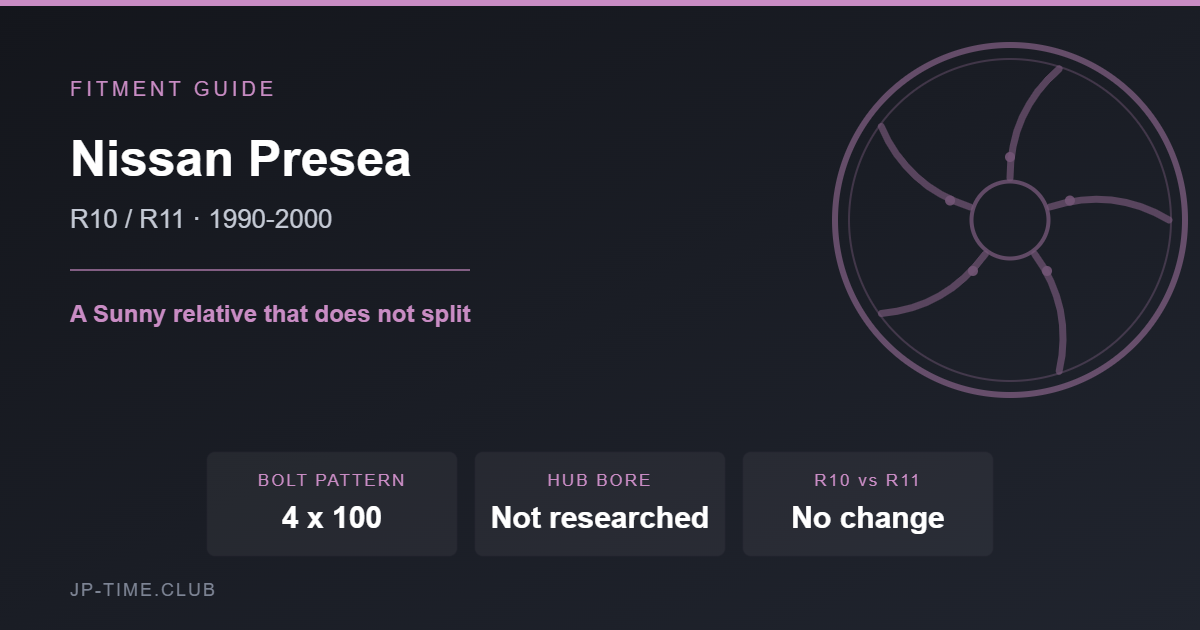Click the 4 x 100 value
Image resolution: width=1200 pixels, height=630 pixels.
pyautogui.click(x=332, y=518)
